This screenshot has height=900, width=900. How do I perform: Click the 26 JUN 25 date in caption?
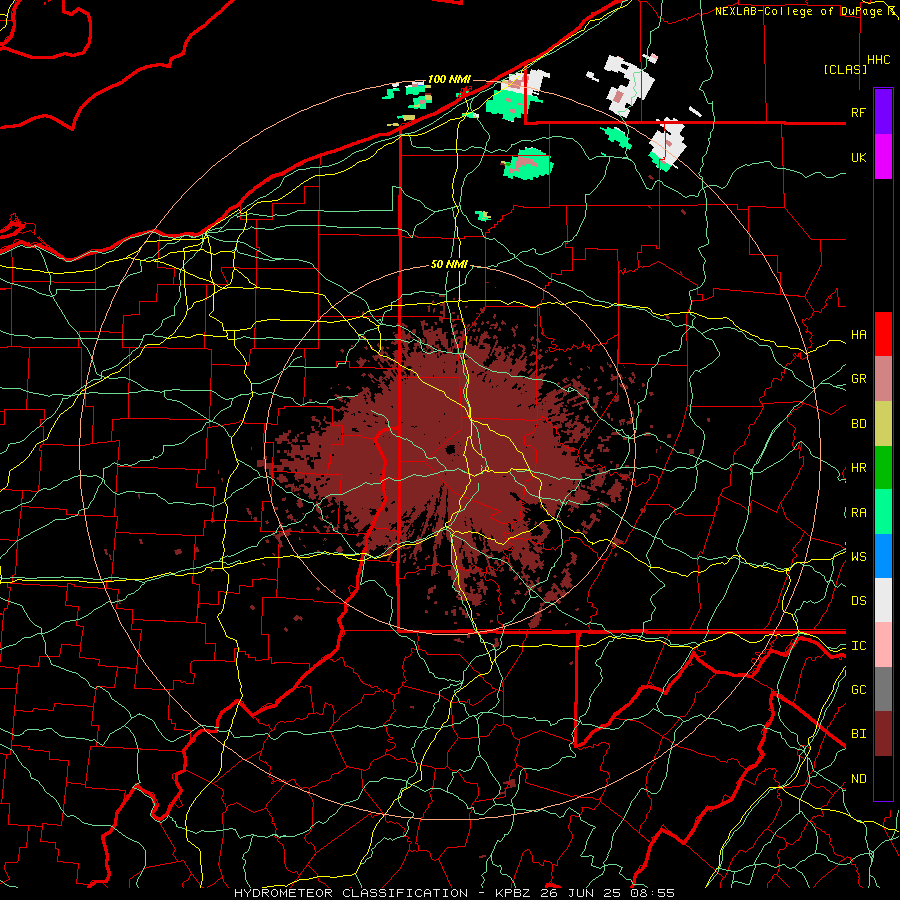pyautogui.click(x=582, y=893)
